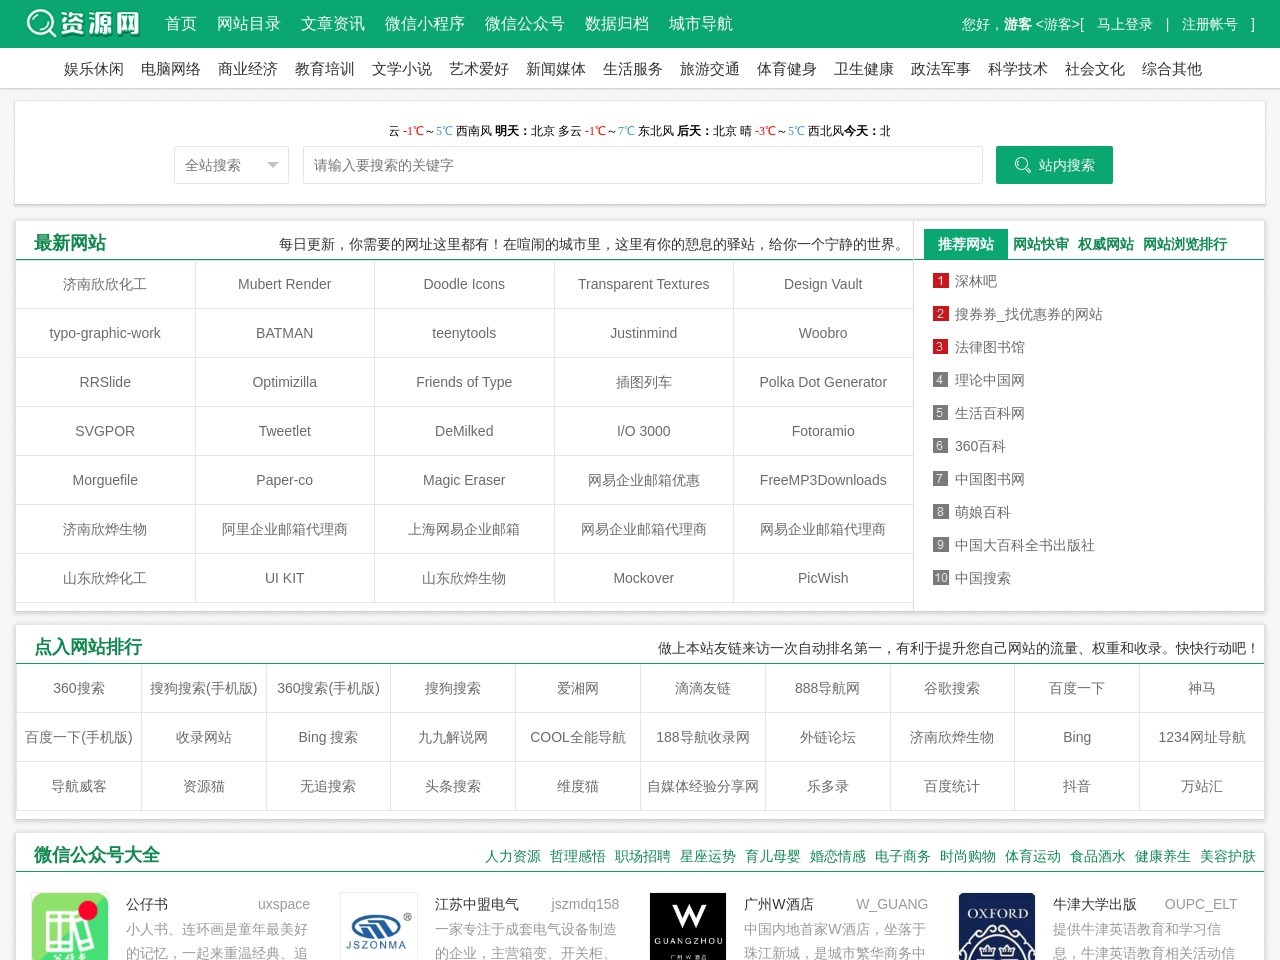Screen dimensions: 1280x960
Task: Select the 网站浏览排行 tab
Action: [x=1184, y=244]
